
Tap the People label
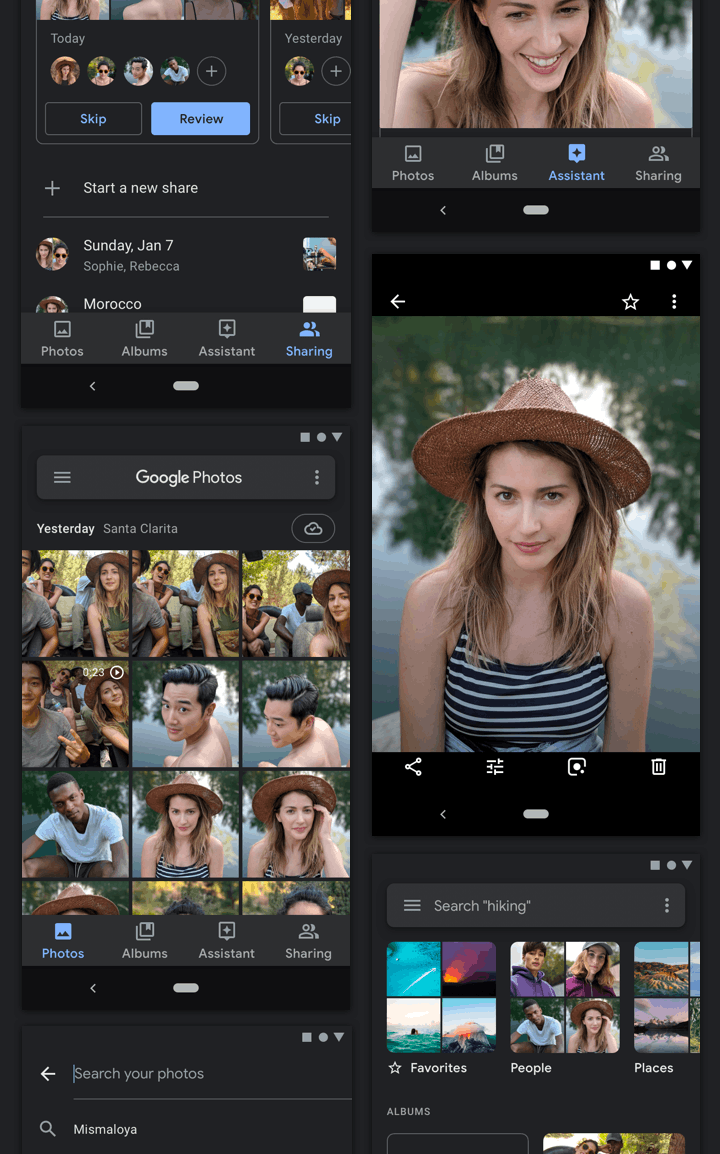pyautogui.click(x=531, y=1068)
